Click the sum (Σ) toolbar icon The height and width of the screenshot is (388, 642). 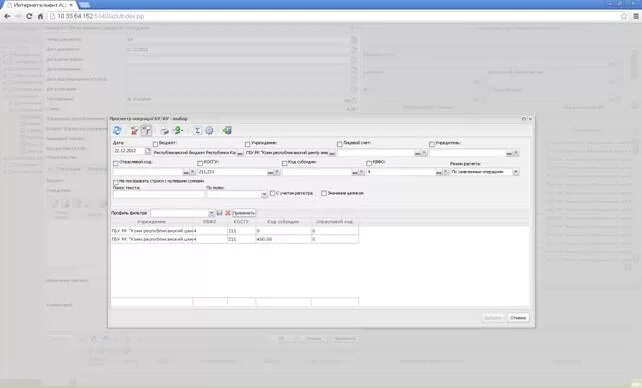click(197, 131)
